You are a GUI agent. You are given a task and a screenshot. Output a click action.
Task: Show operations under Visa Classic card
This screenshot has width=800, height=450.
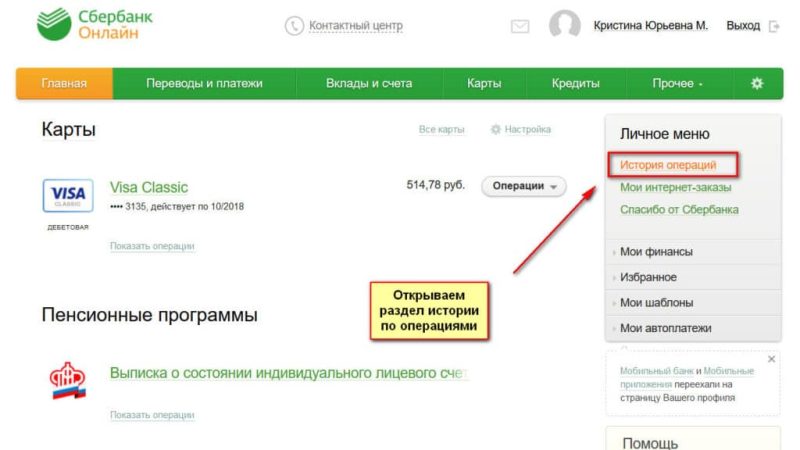pyautogui.click(x=152, y=246)
